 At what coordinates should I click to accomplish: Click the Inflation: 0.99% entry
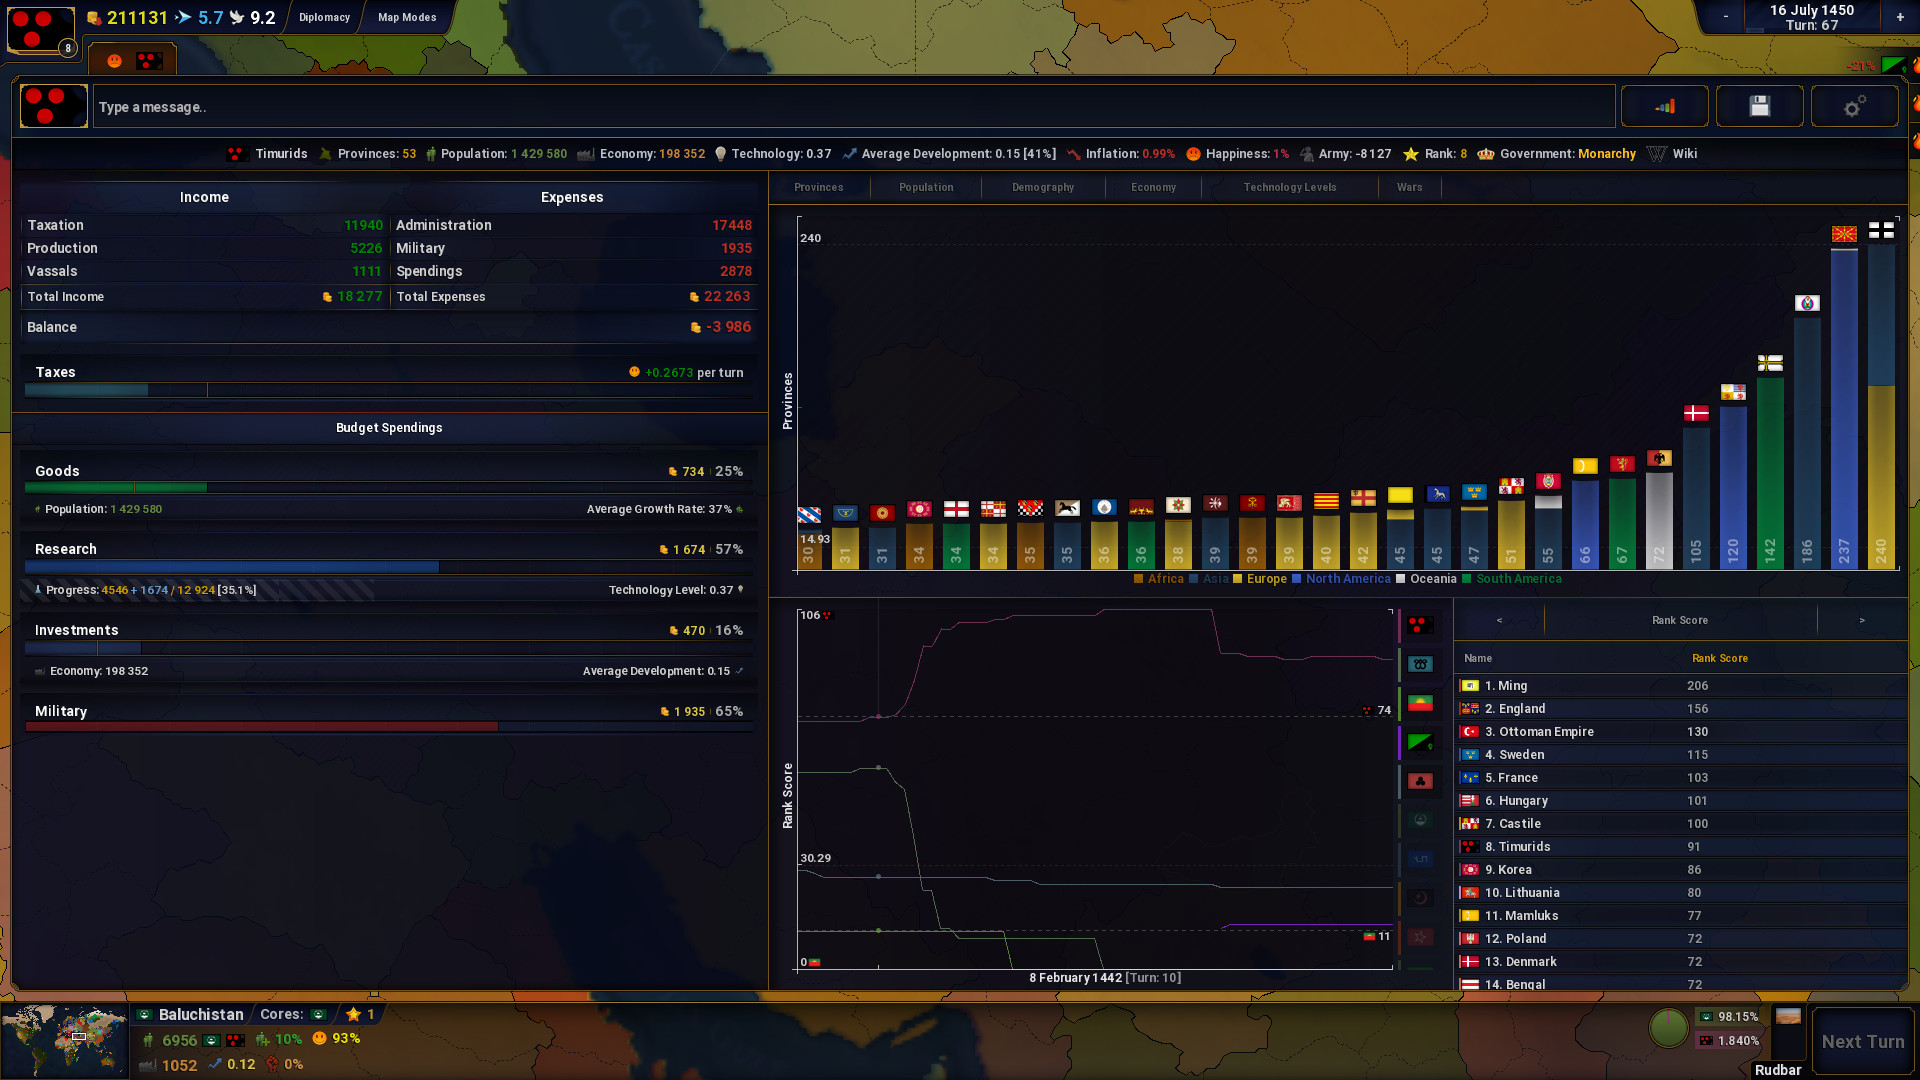click(x=1120, y=154)
